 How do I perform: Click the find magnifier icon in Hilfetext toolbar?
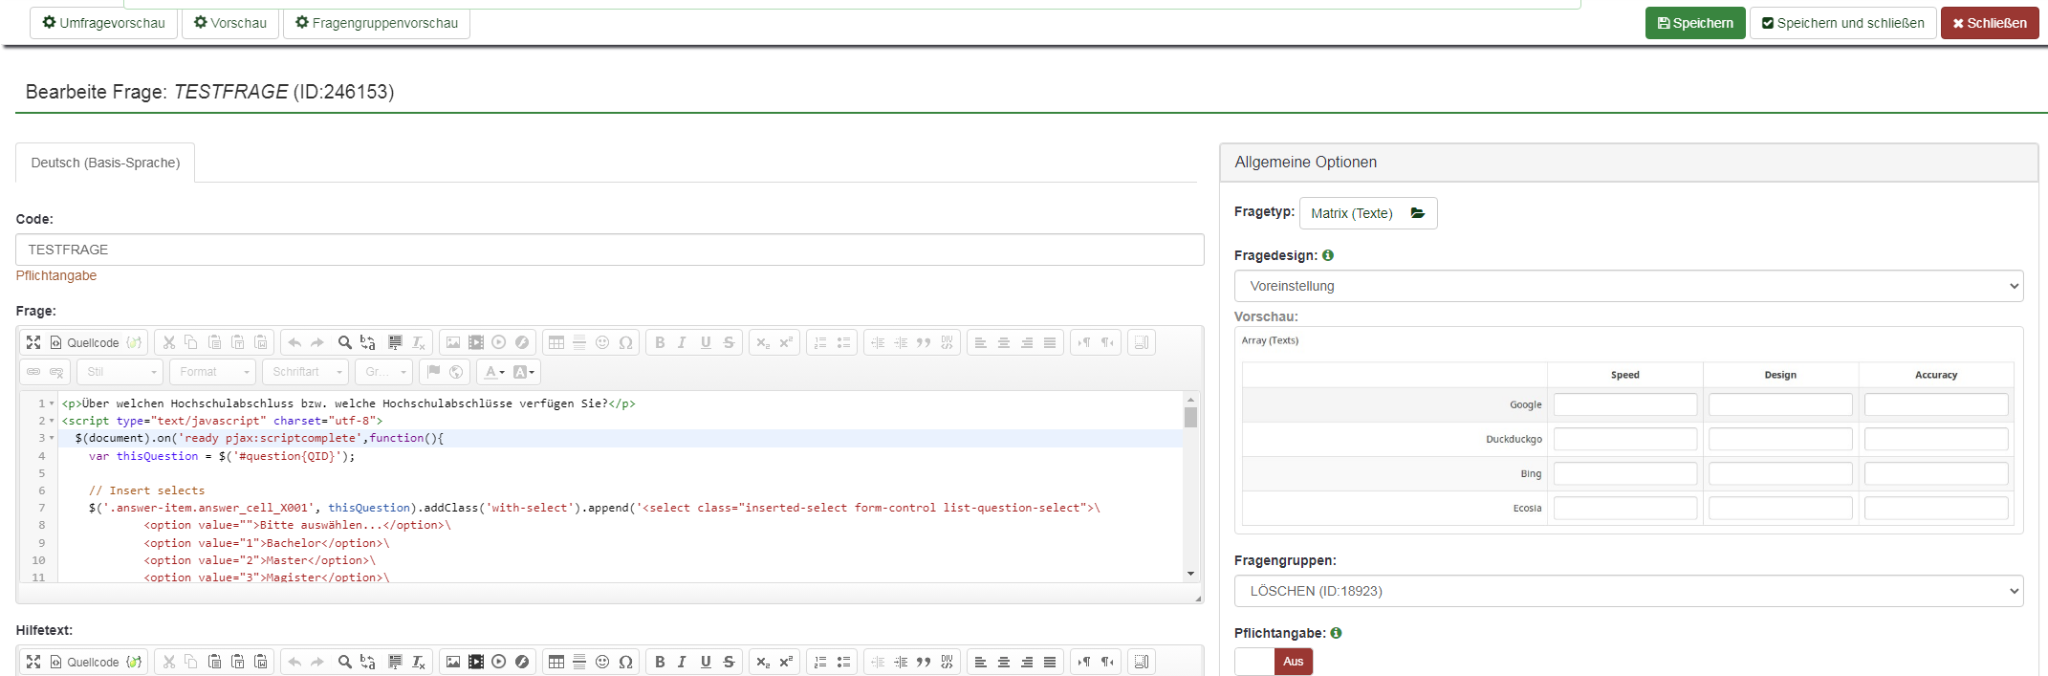tap(345, 662)
